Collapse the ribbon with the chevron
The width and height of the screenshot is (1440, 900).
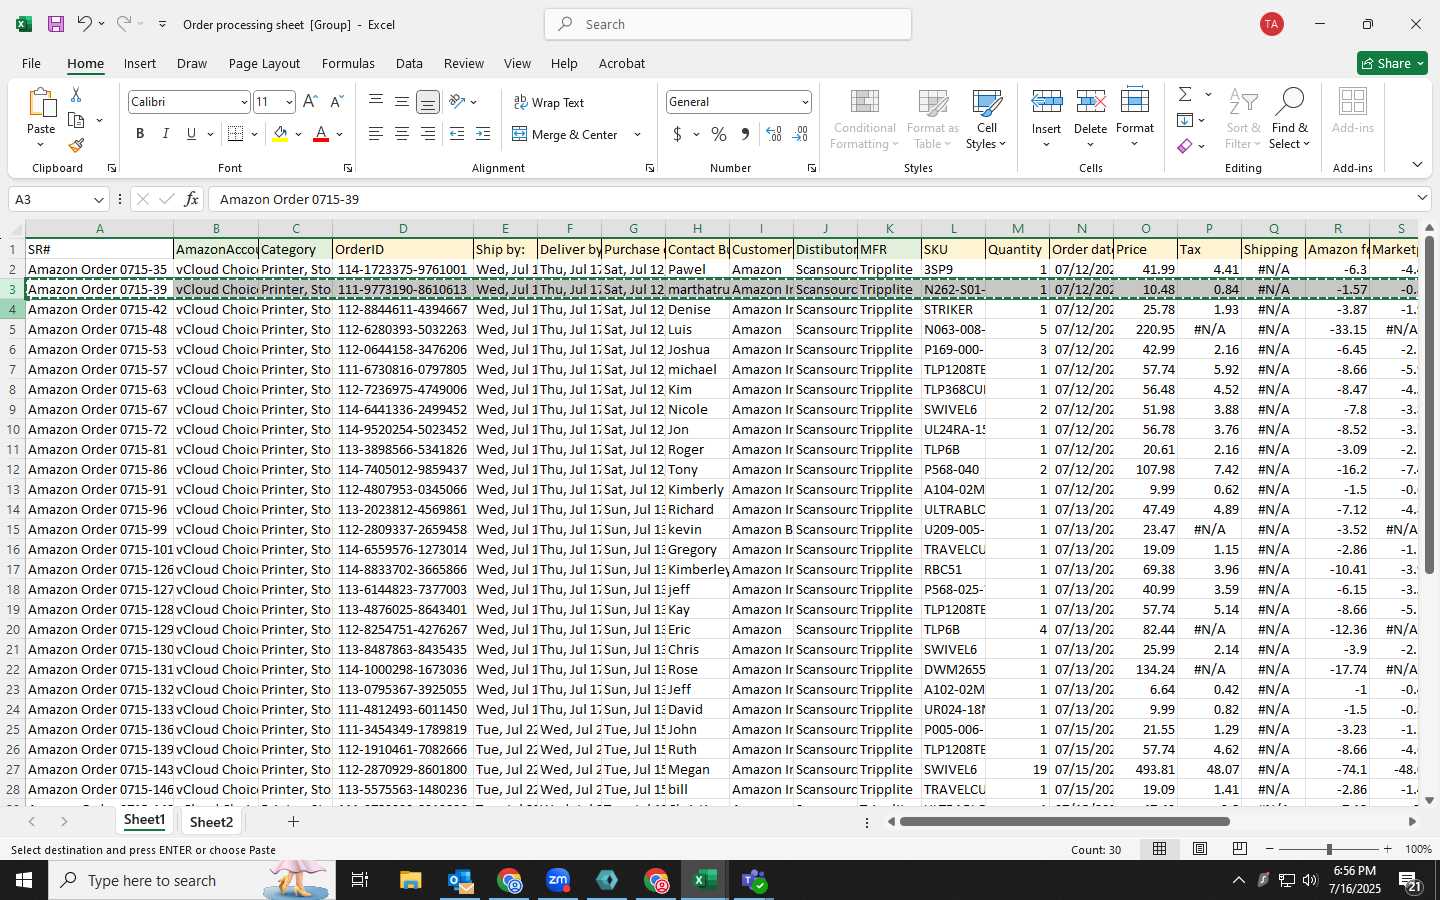pyautogui.click(x=1417, y=164)
